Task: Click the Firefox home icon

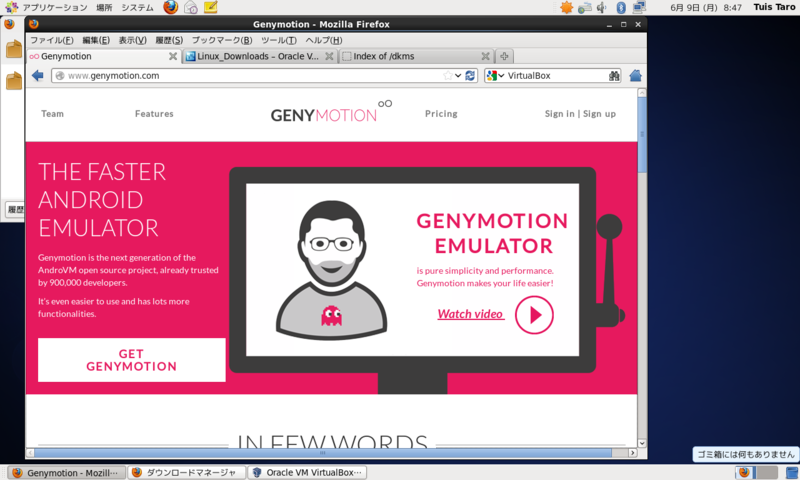Action: (635, 75)
